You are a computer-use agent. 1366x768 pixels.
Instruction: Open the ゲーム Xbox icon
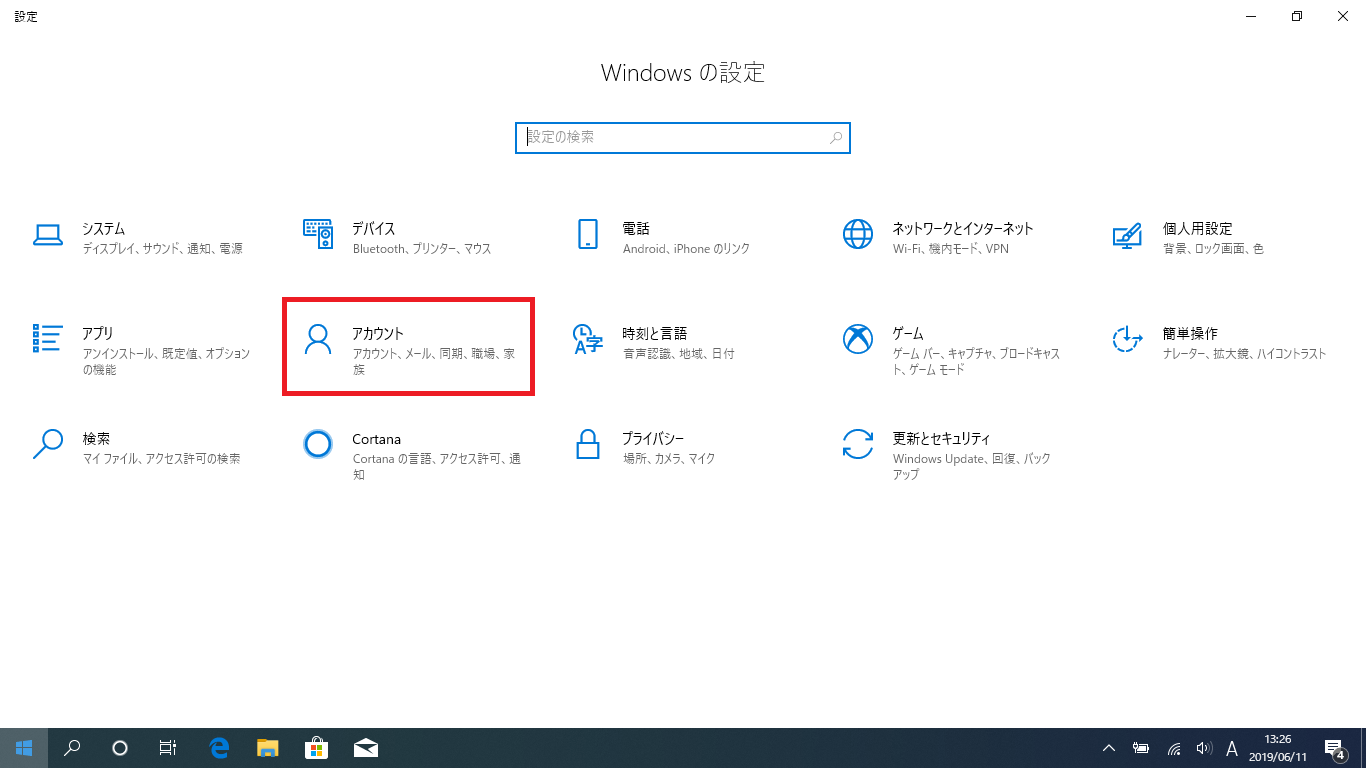tap(858, 339)
